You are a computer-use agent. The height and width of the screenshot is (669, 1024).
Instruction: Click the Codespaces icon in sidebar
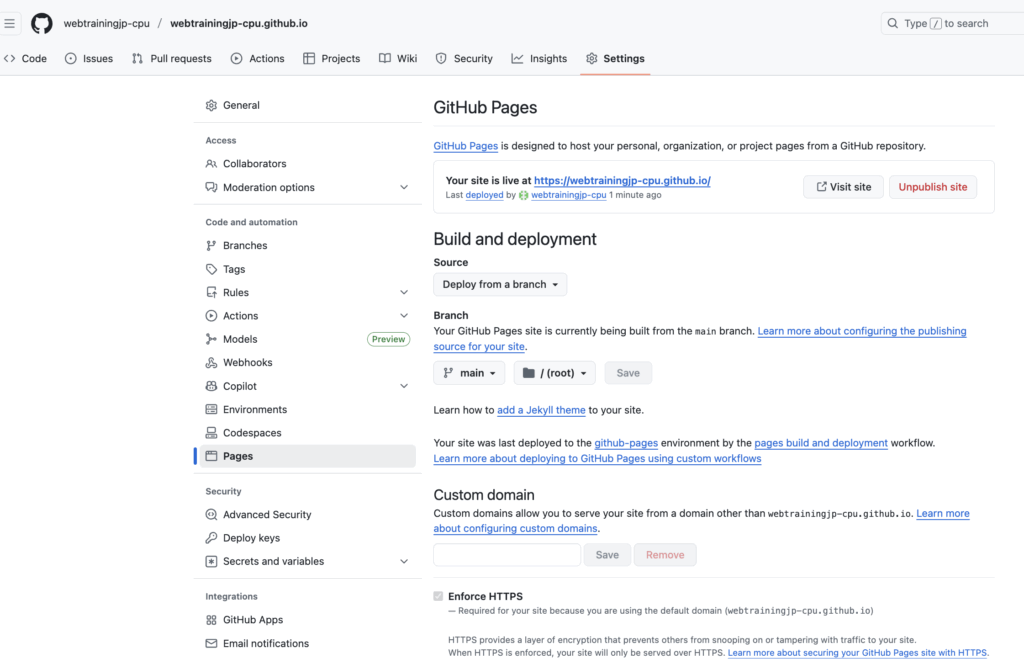(x=211, y=433)
